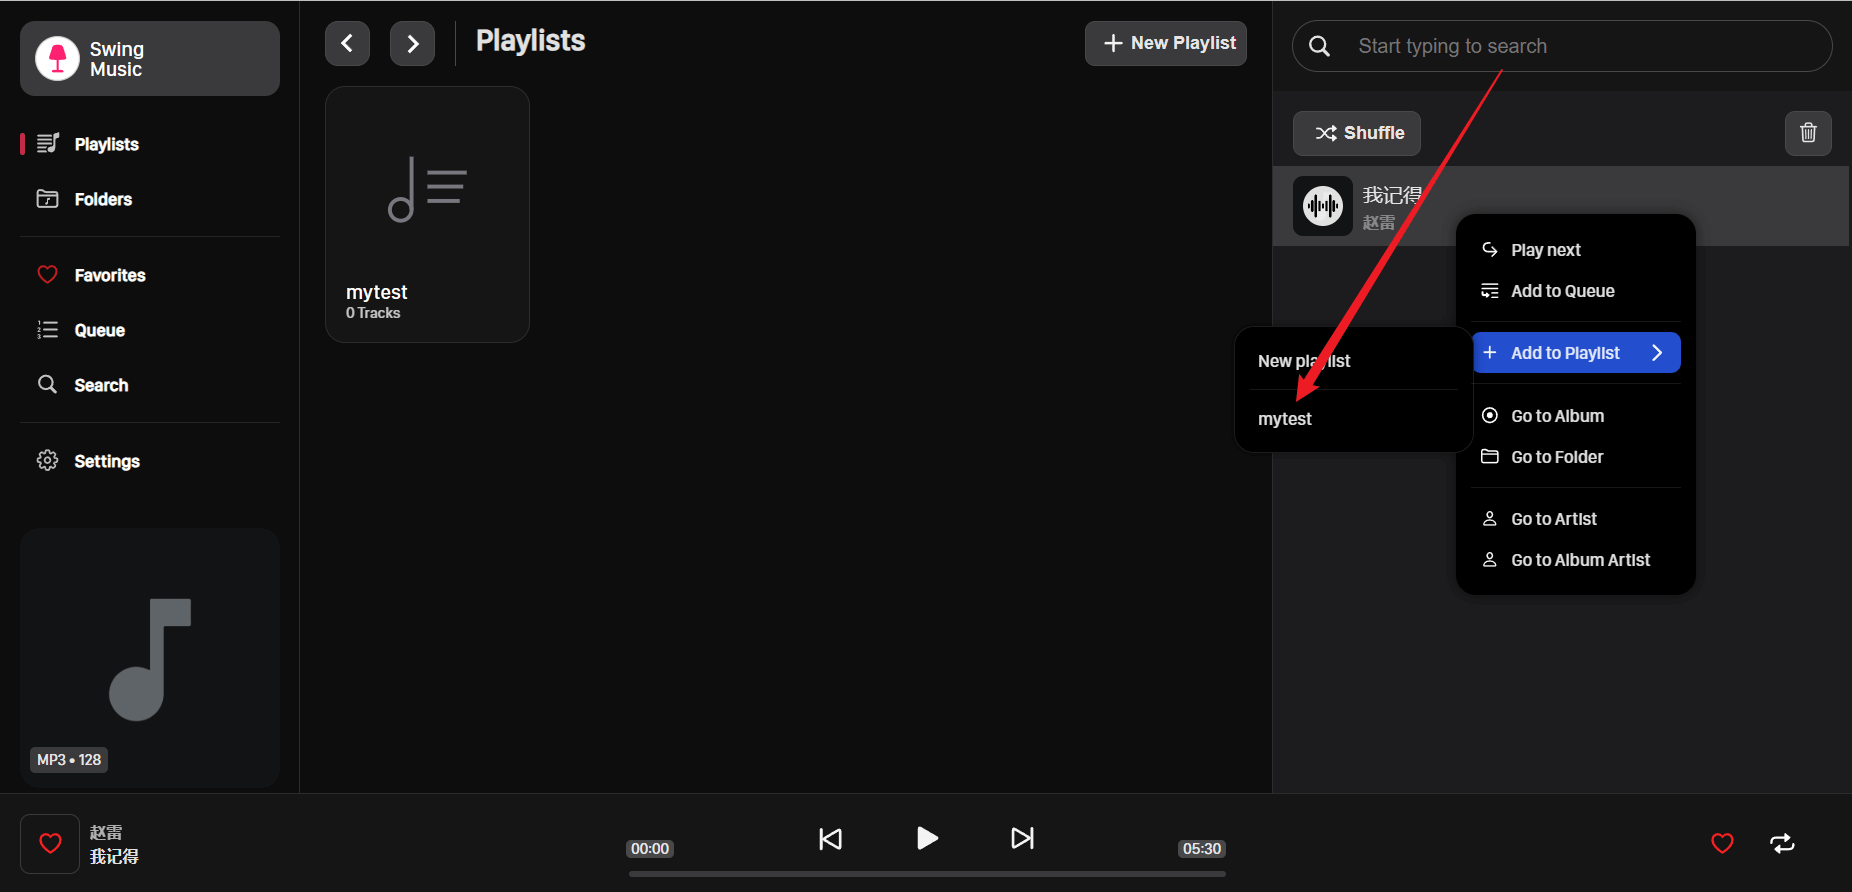
Task: Open the Folders section in the sidebar
Action: (103, 199)
